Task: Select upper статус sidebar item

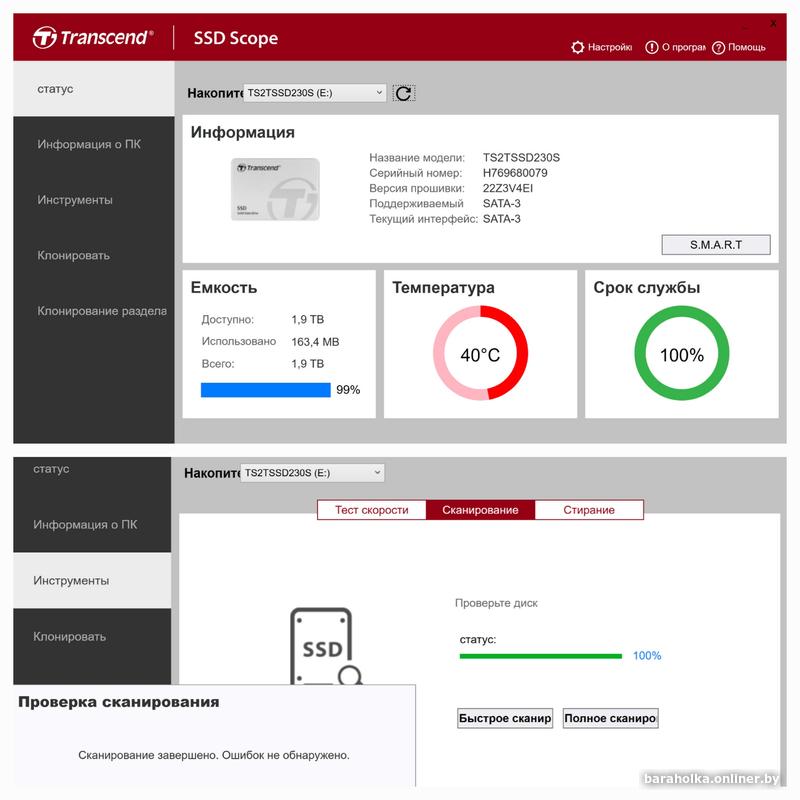Action: click(94, 89)
